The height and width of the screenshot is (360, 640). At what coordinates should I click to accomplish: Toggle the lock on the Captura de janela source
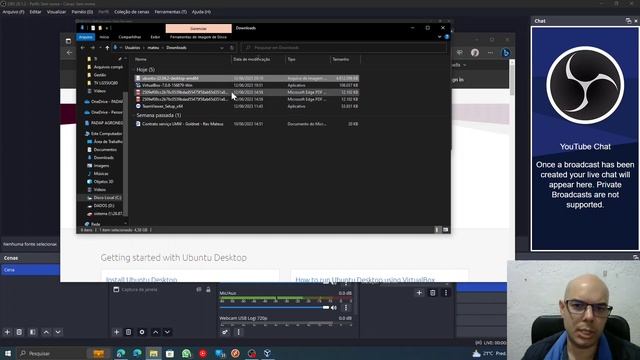pyautogui.click(x=208, y=289)
